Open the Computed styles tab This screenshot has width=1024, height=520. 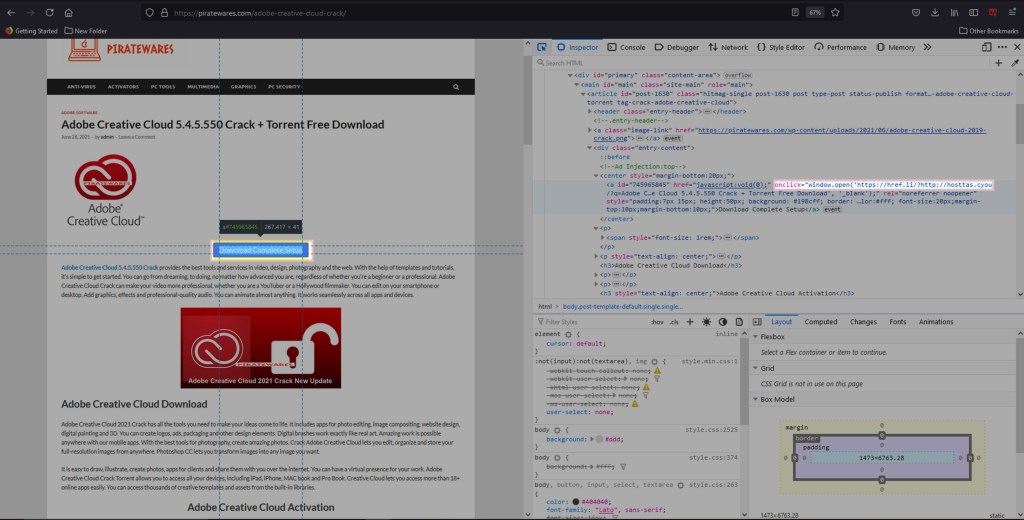pos(820,322)
